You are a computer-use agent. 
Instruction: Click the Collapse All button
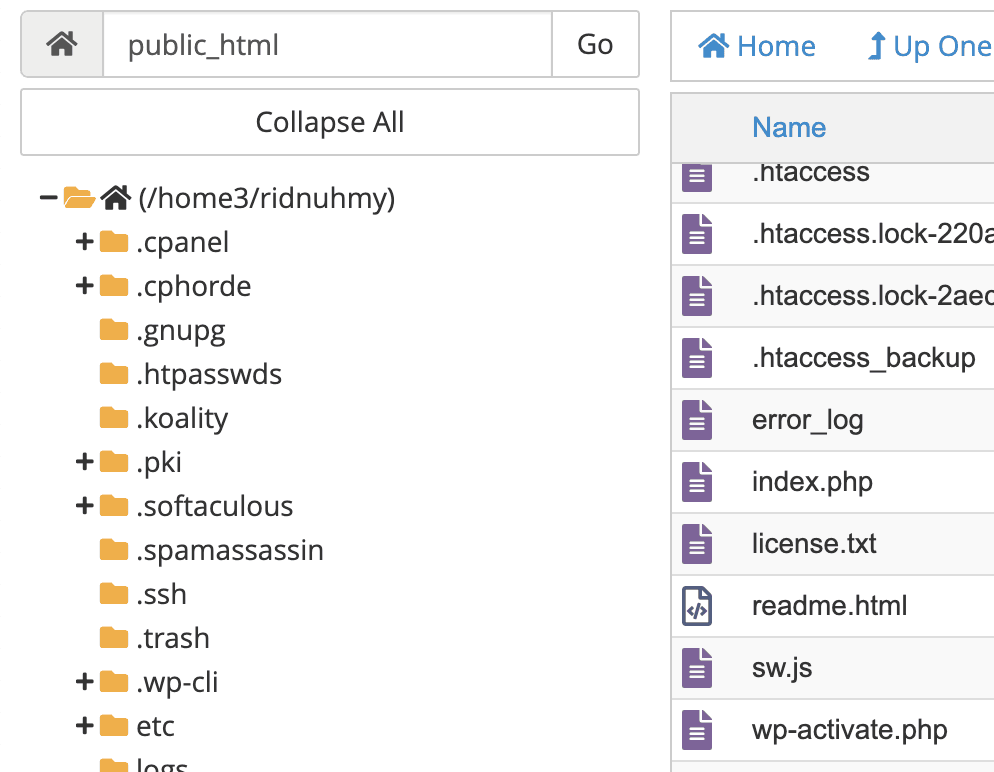coord(329,122)
